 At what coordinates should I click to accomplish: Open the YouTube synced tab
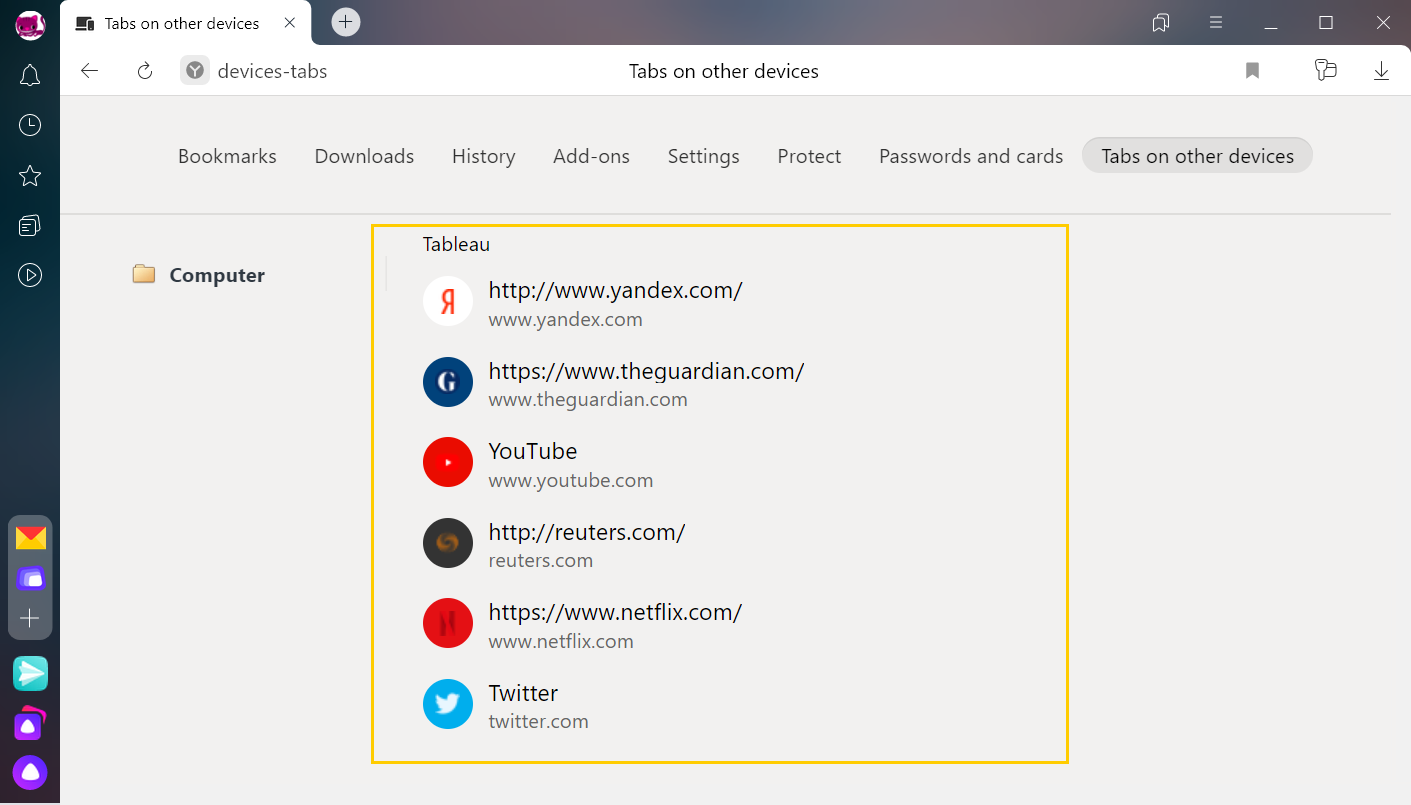[533, 451]
